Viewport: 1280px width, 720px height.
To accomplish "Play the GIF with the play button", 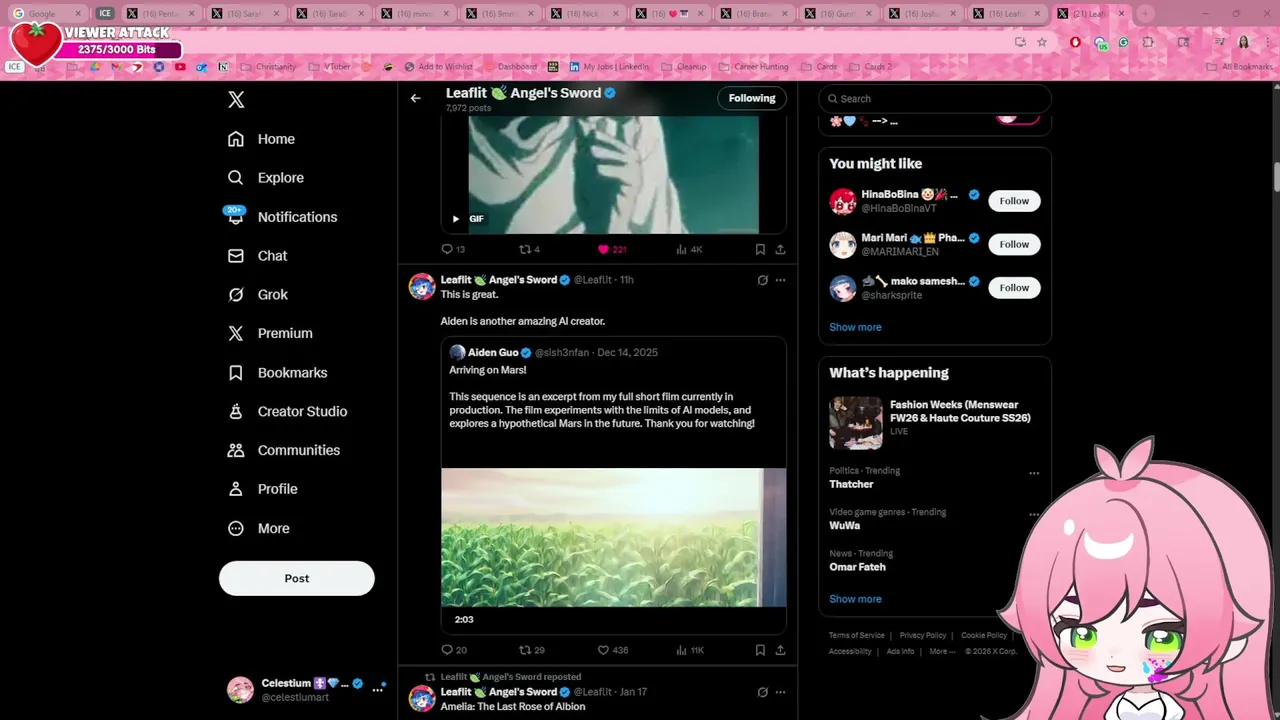I will tap(456, 219).
